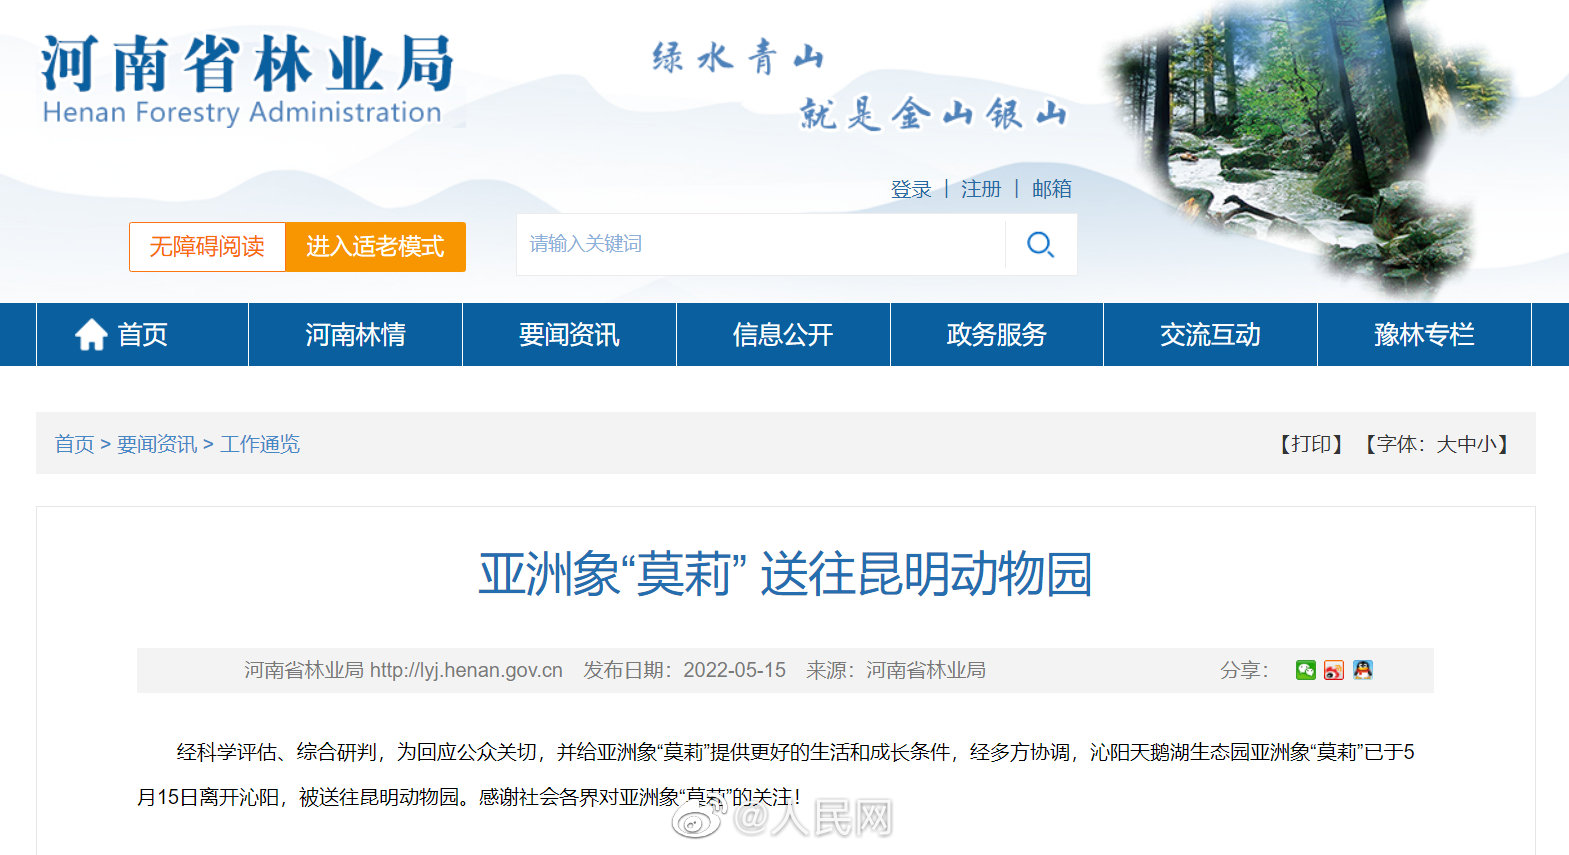Click 工作通览 breadcrumb link
The height and width of the screenshot is (855, 1569).
[260, 444]
